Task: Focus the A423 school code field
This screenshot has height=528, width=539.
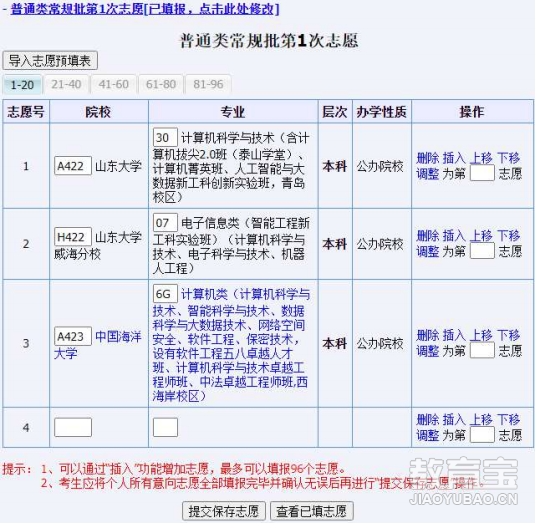Action: [73, 336]
